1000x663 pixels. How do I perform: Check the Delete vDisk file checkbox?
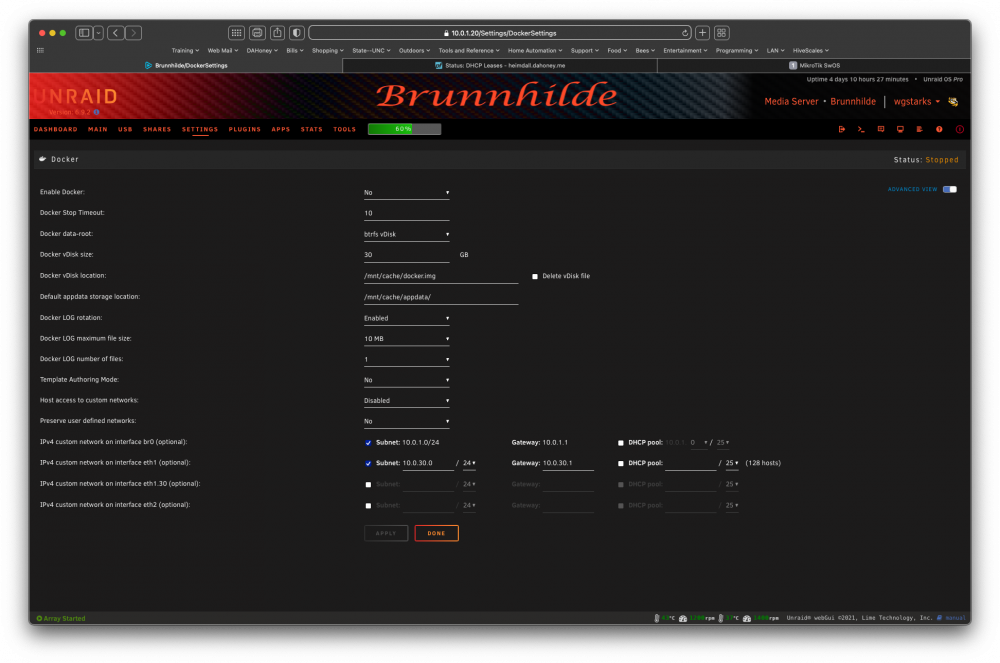click(535, 277)
